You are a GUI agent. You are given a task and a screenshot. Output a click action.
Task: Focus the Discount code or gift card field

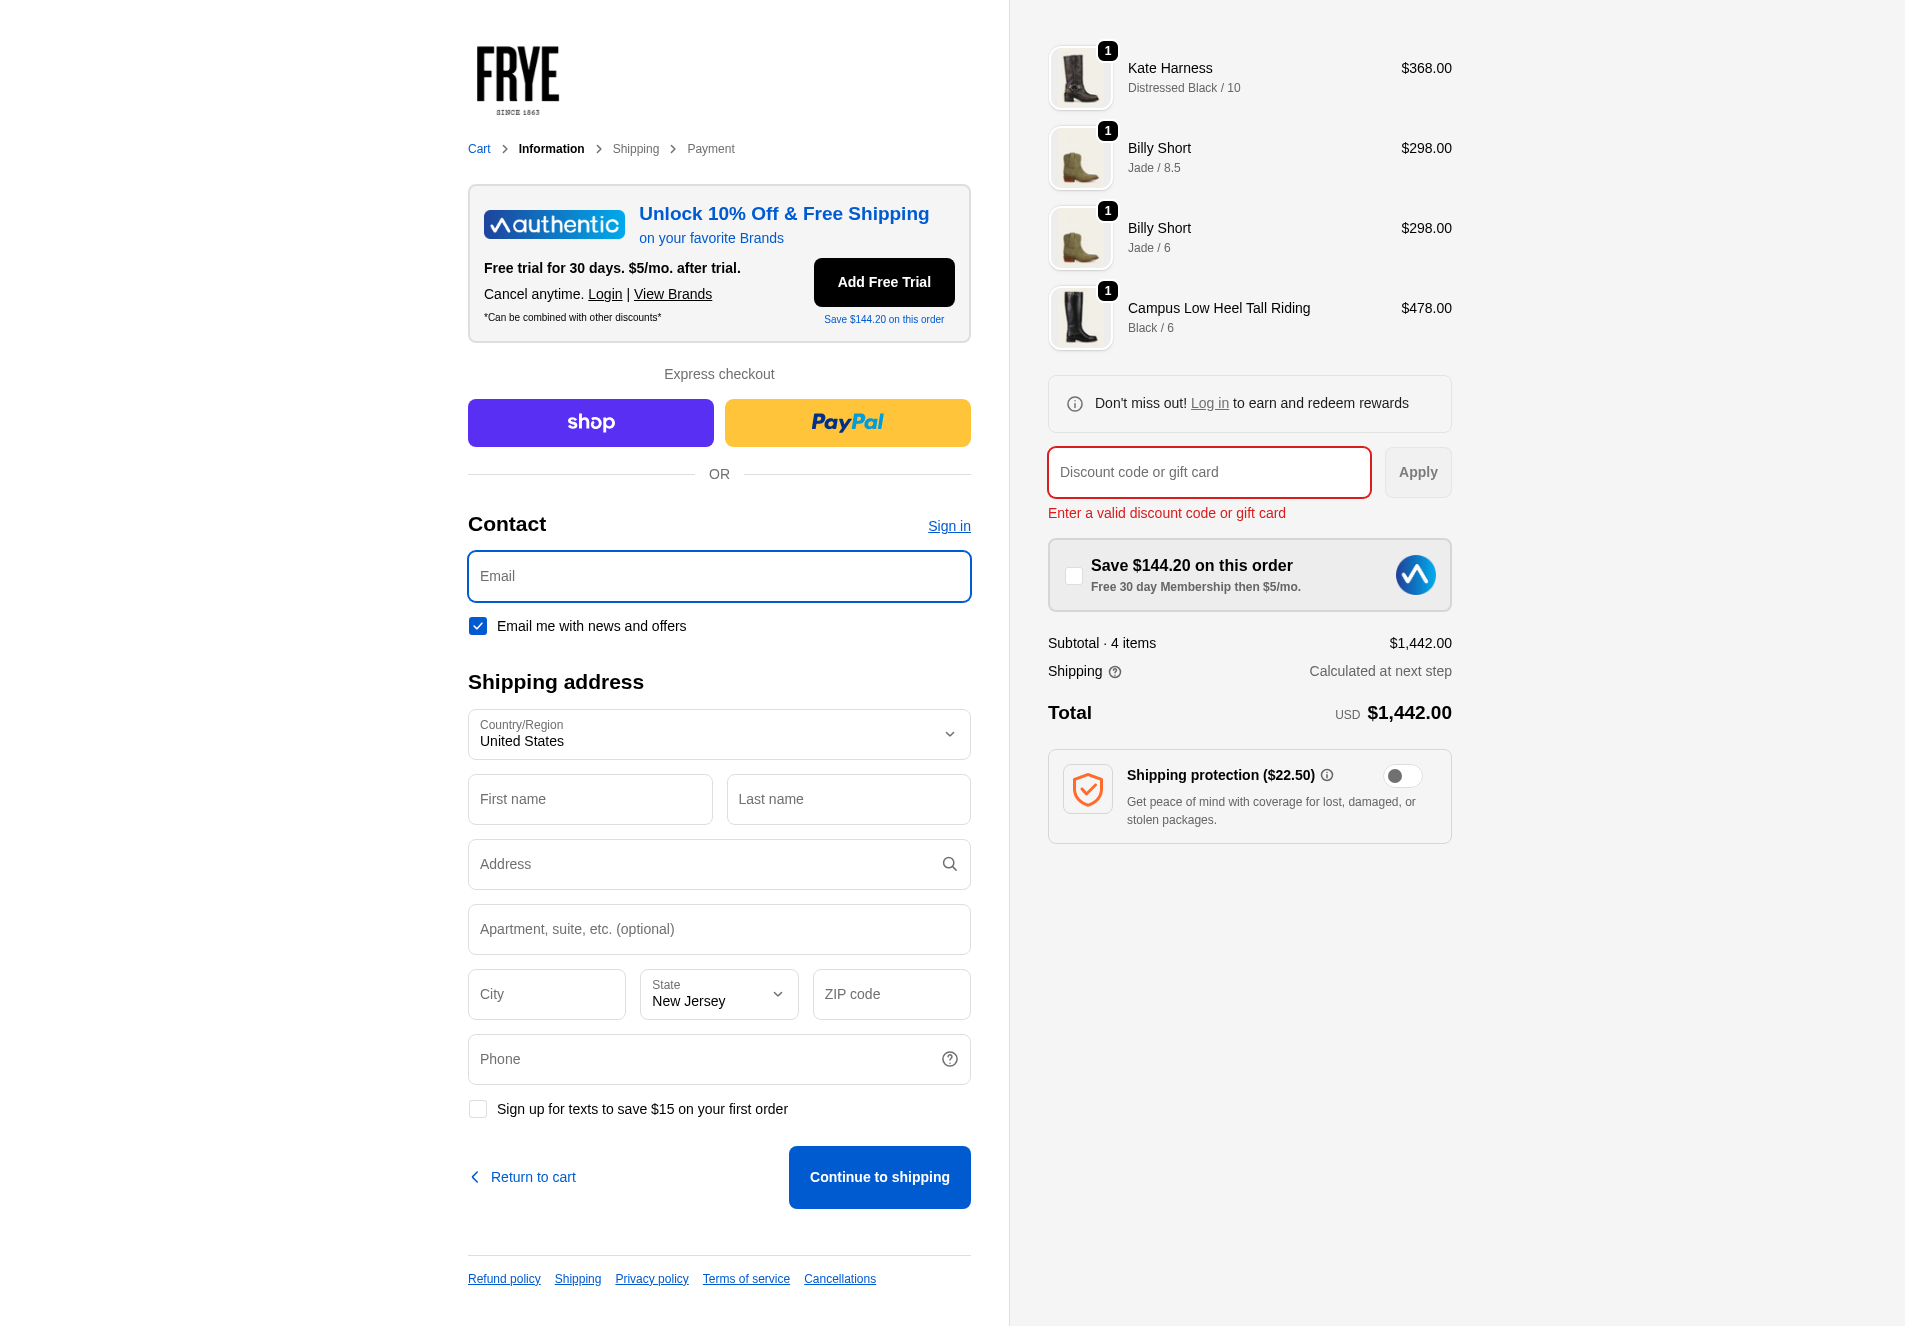[x=1209, y=472]
